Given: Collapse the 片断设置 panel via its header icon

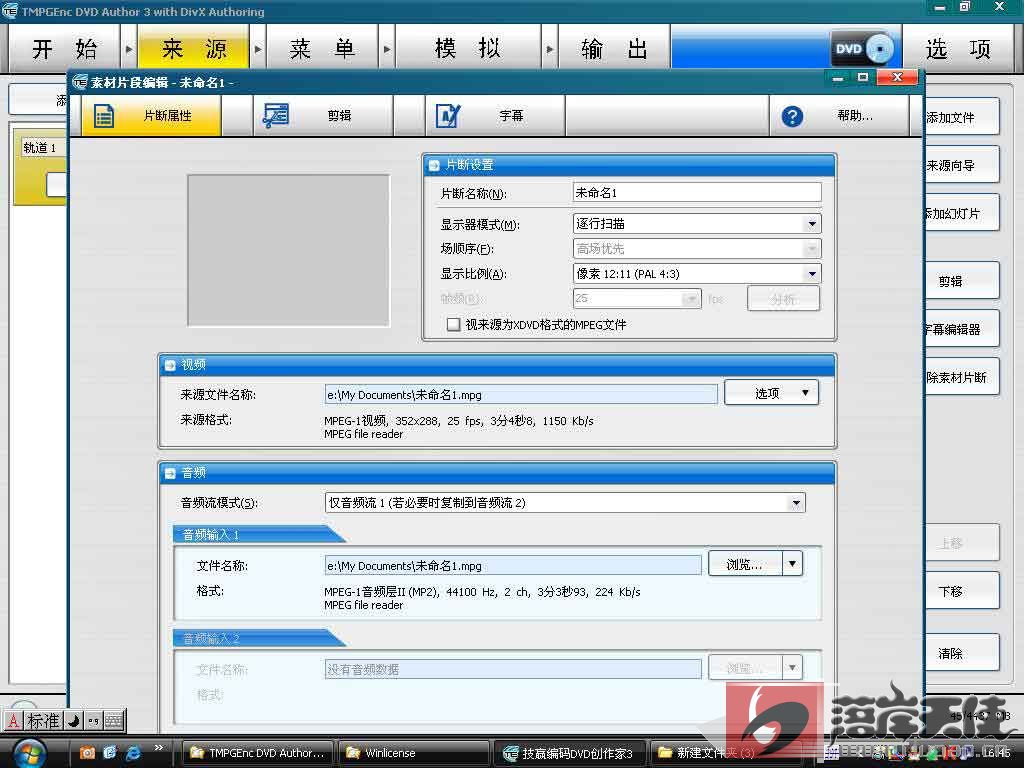Looking at the screenshot, I should point(434,165).
